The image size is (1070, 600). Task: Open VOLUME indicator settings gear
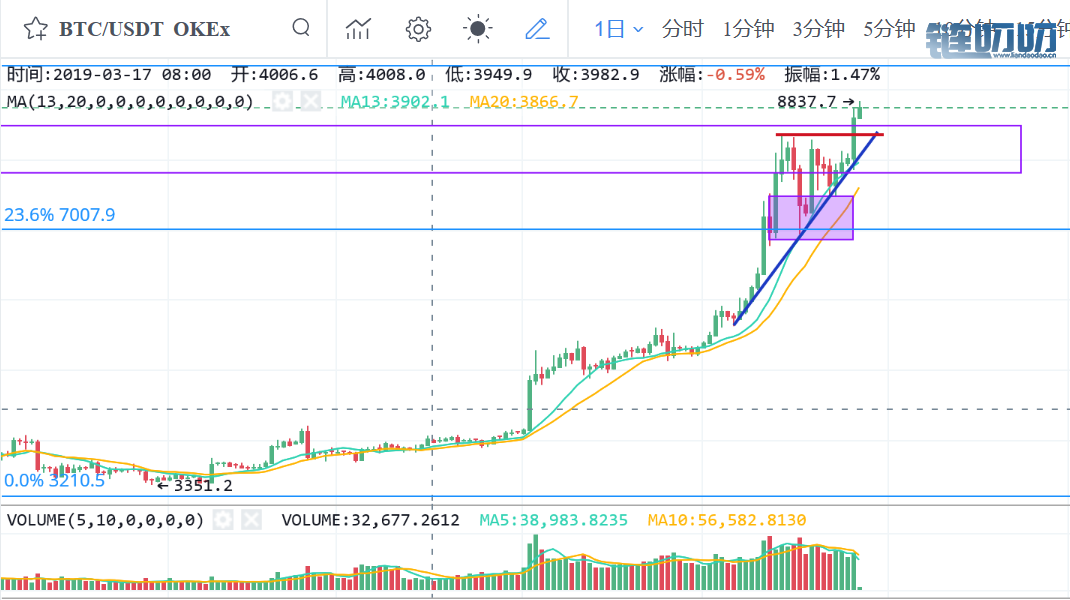coord(222,520)
